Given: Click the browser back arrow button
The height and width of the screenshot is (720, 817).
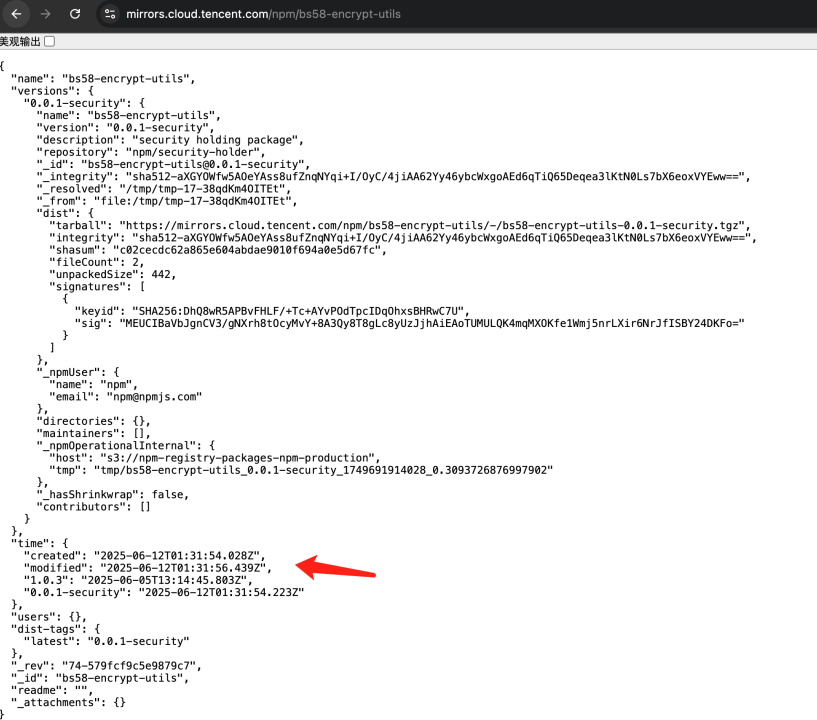Looking at the screenshot, I should click(16, 15).
